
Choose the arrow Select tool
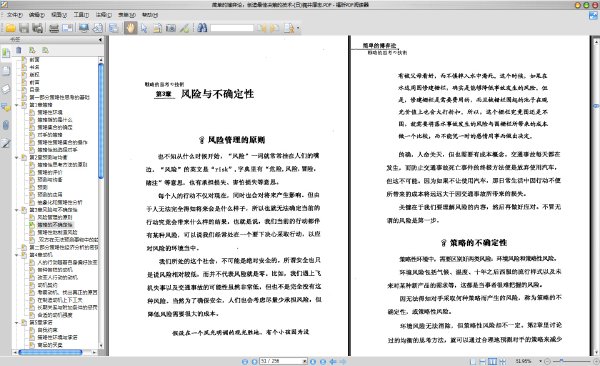(144, 28)
